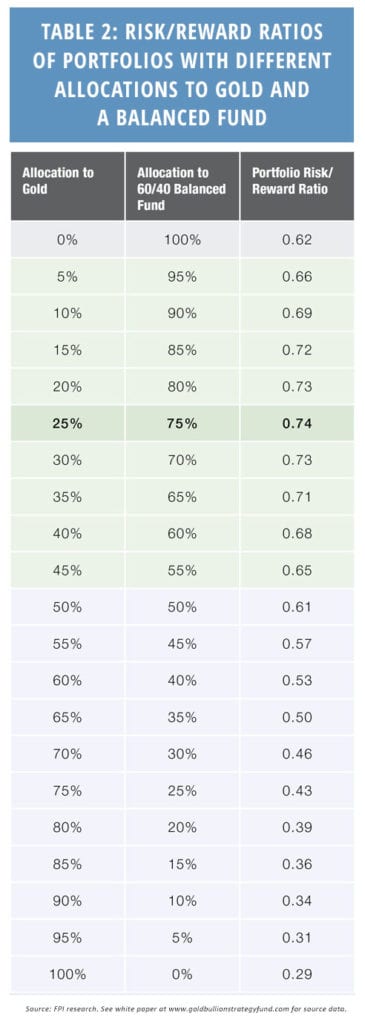Screen dimensions: 365x1024
Task: Select the 0.69 ratio value
Action: click(x=297, y=313)
